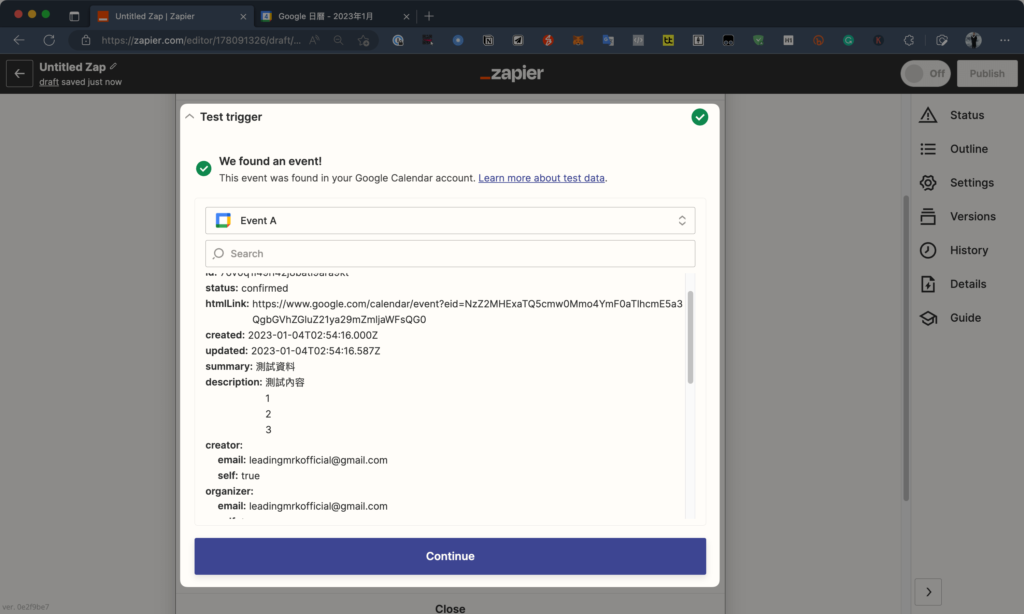Reload the page with refresh icon
The image size is (1024, 614).
(x=49, y=40)
